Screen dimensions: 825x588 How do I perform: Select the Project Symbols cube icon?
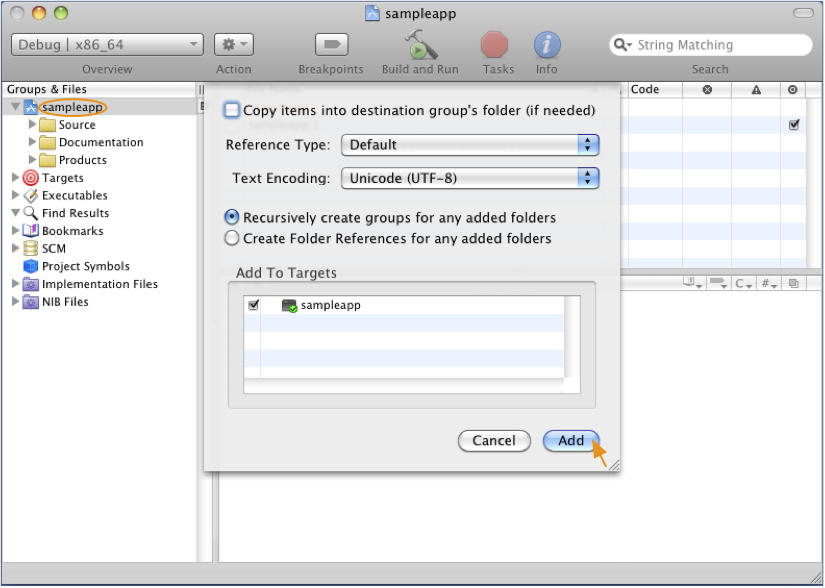tap(31, 266)
